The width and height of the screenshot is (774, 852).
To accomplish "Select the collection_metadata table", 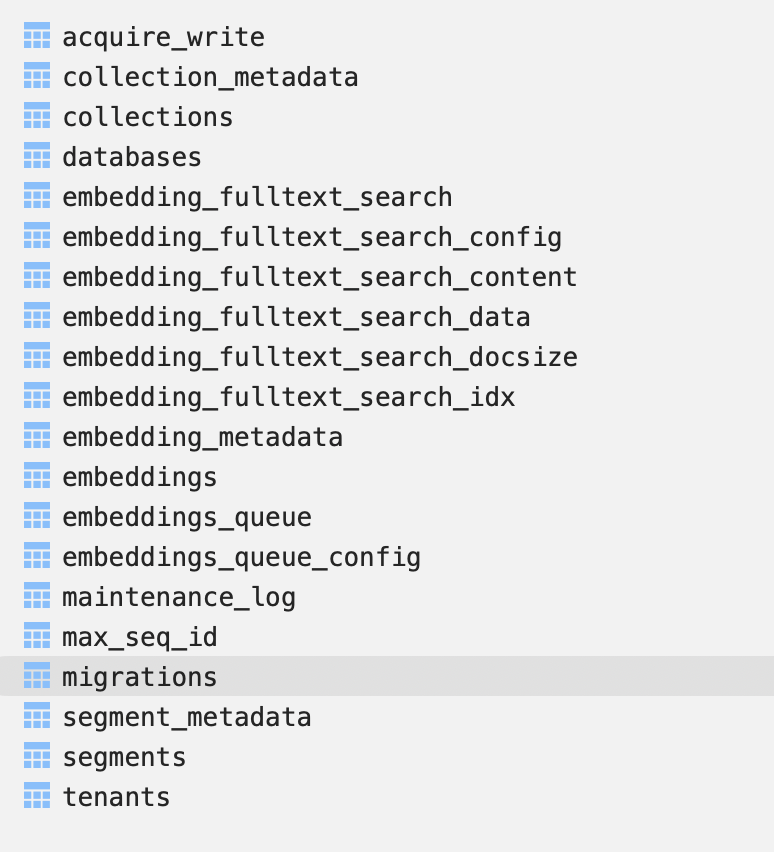I will pos(210,77).
